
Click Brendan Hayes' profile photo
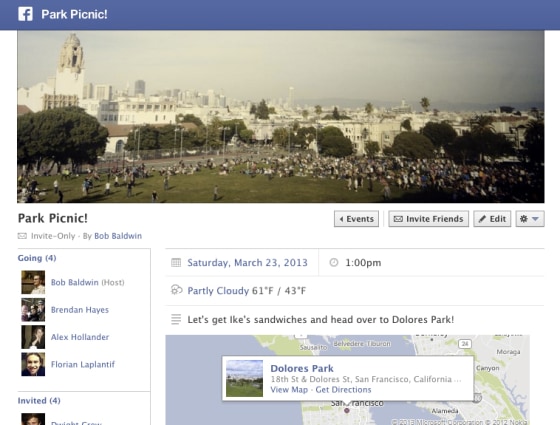point(33,310)
